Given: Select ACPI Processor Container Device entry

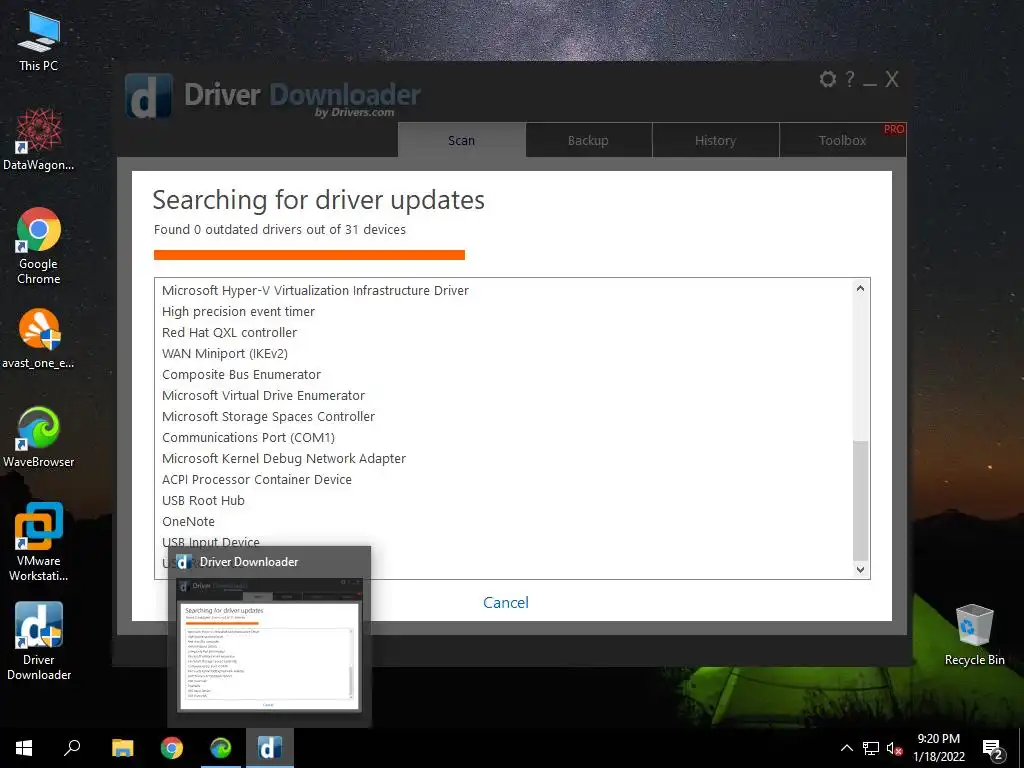Looking at the screenshot, I should (257, 479).
